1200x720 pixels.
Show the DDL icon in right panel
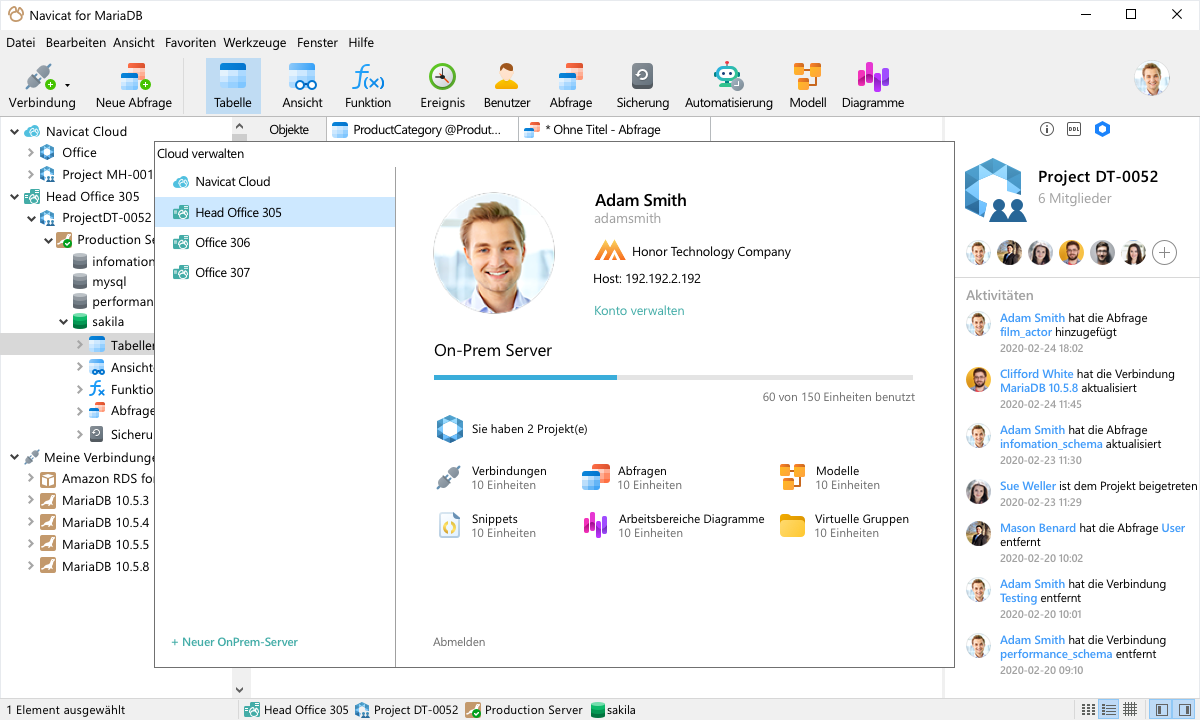click(1074, 129)
